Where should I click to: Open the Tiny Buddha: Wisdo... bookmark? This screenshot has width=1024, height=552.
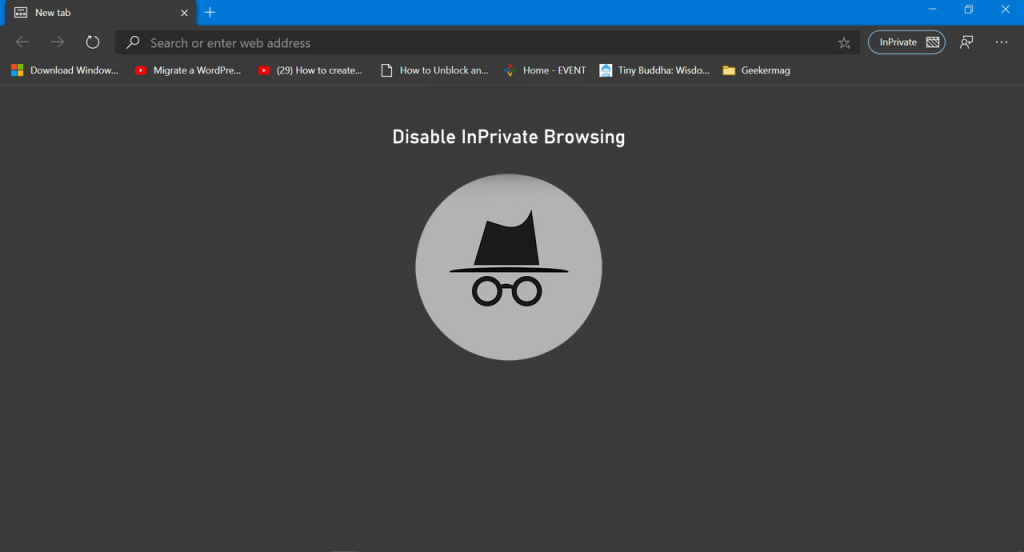click(x=654, y=71)
